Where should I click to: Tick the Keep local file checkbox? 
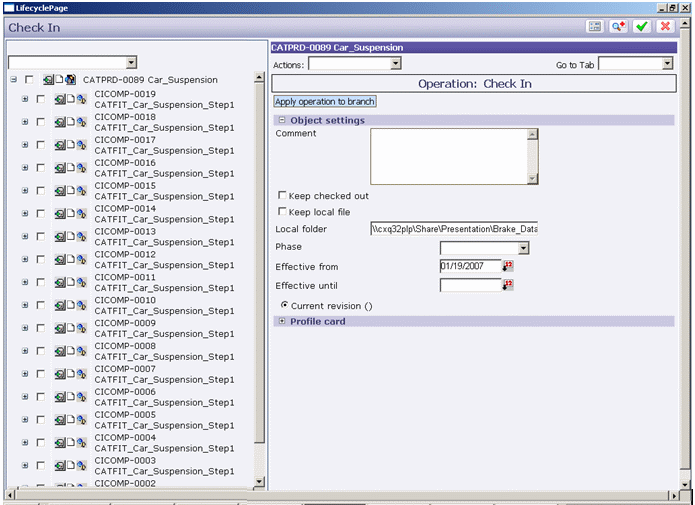click(x=283, y=212)
